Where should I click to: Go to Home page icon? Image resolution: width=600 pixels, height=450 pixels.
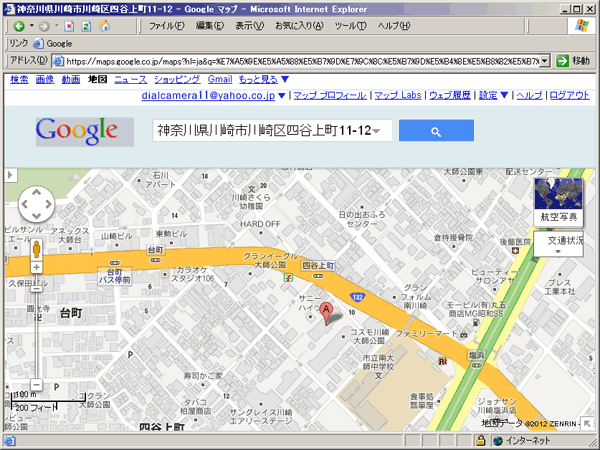104,26
